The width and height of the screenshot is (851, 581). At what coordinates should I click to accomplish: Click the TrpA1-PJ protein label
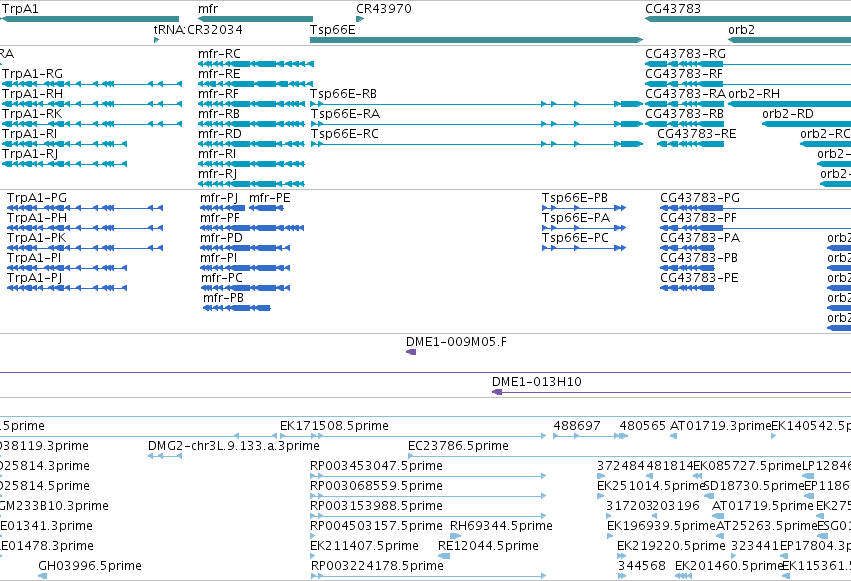34,278
